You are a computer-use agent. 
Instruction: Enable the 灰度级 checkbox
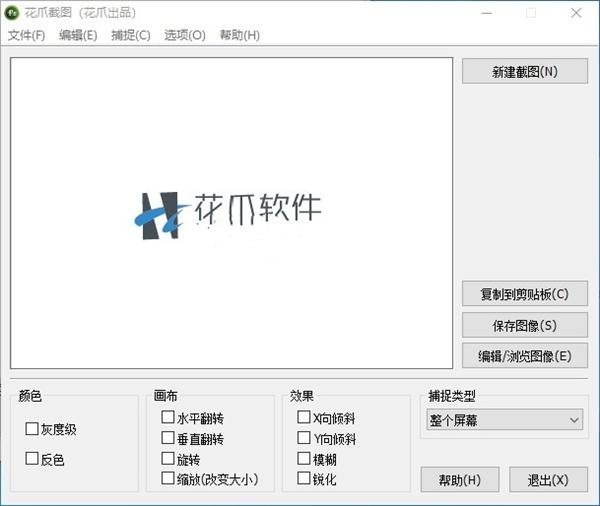[x=32, y=429]
